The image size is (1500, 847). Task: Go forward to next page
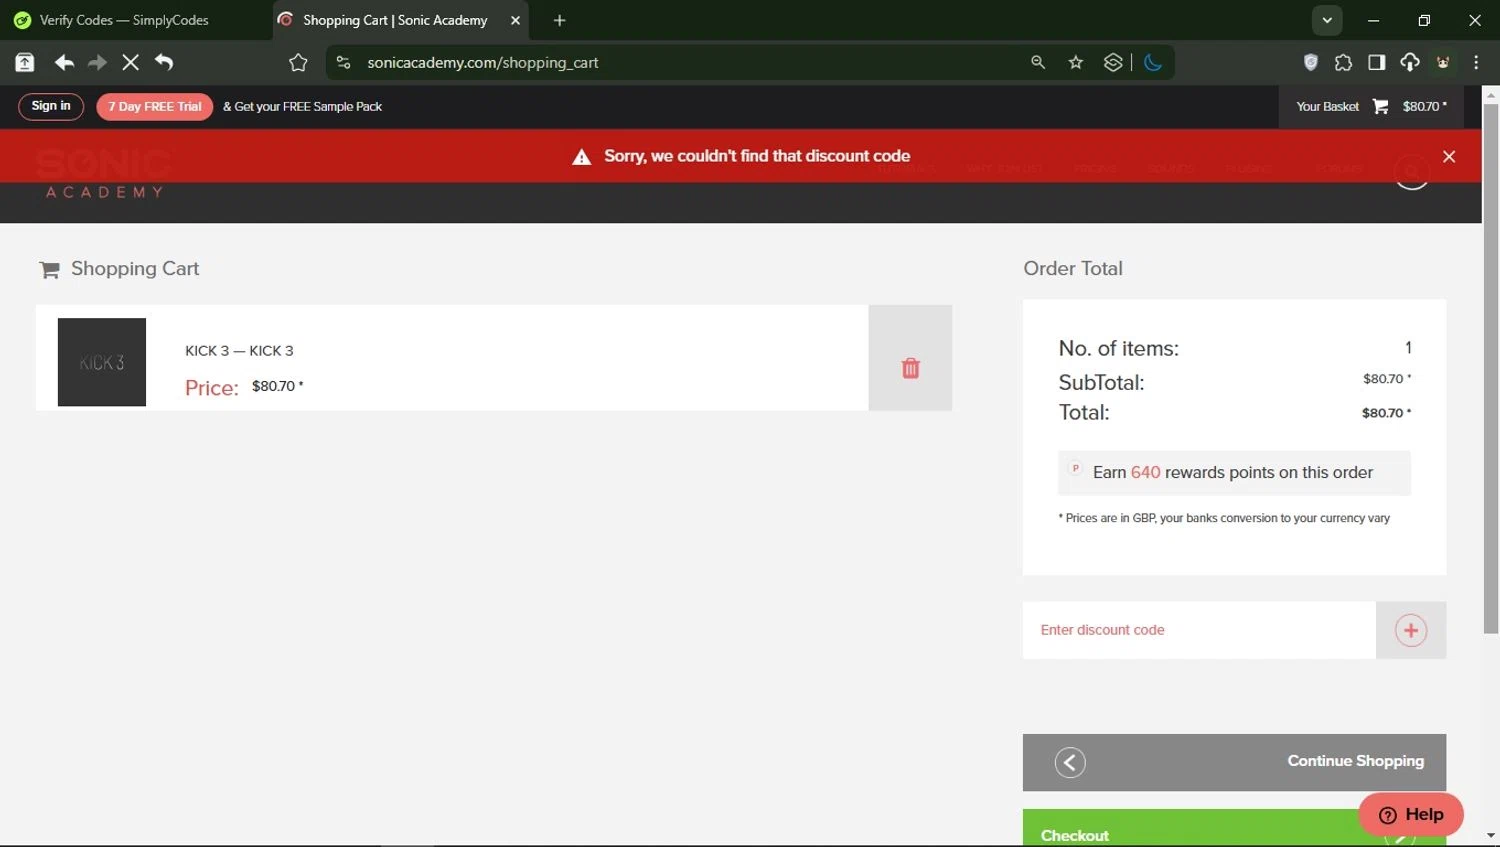click(97, 63)
